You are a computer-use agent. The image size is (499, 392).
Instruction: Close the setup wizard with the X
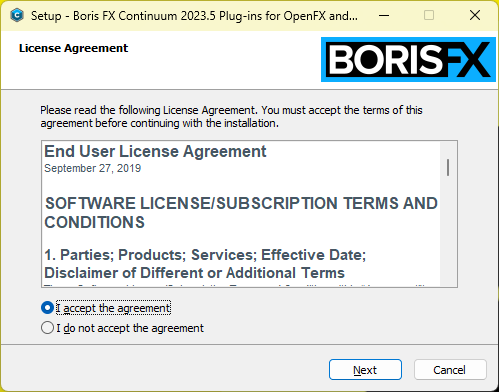(475, 15)
